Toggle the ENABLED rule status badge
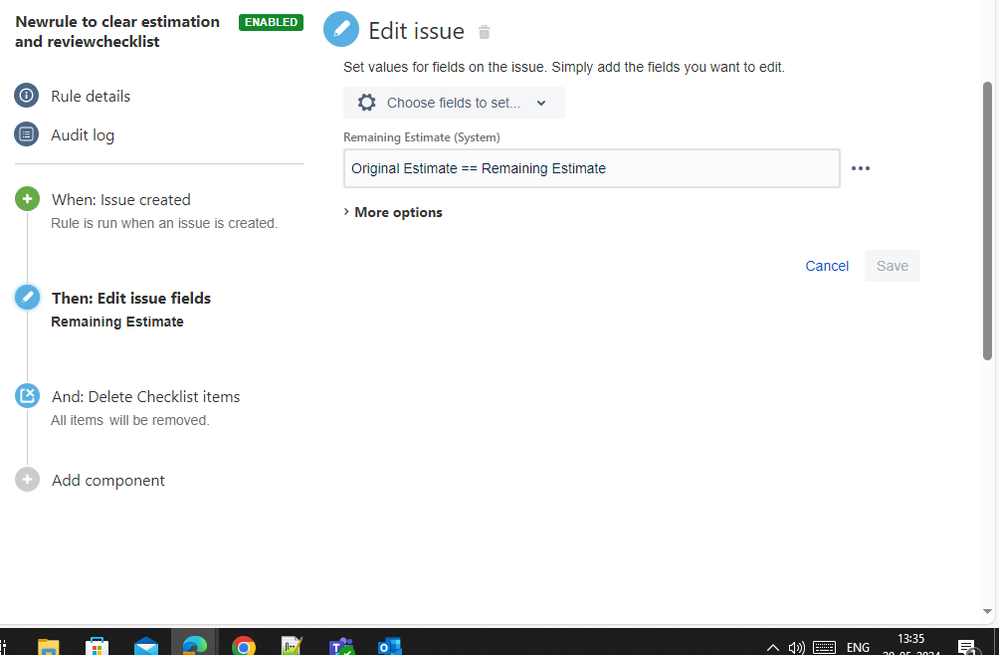999x655 pixels. [x=271, y=22]
